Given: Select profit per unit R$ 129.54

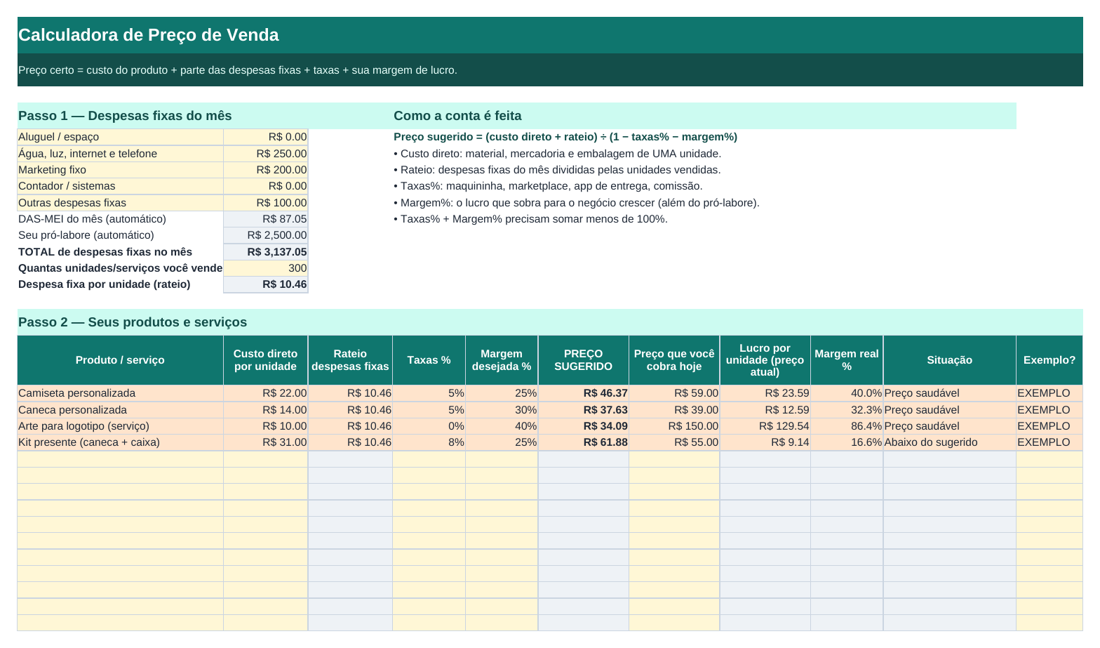Looking at the screenshot, I should click(765, 426).
